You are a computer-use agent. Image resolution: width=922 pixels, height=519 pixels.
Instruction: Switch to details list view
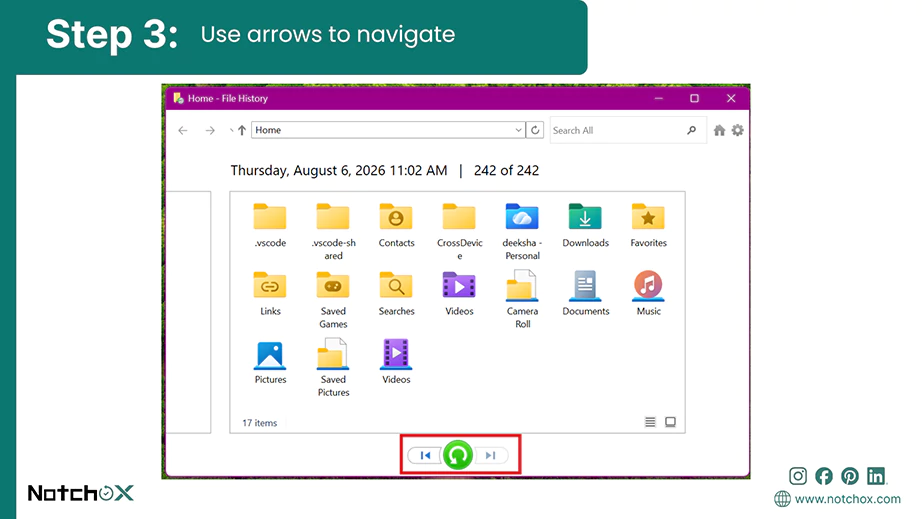(x=650, y=422)
